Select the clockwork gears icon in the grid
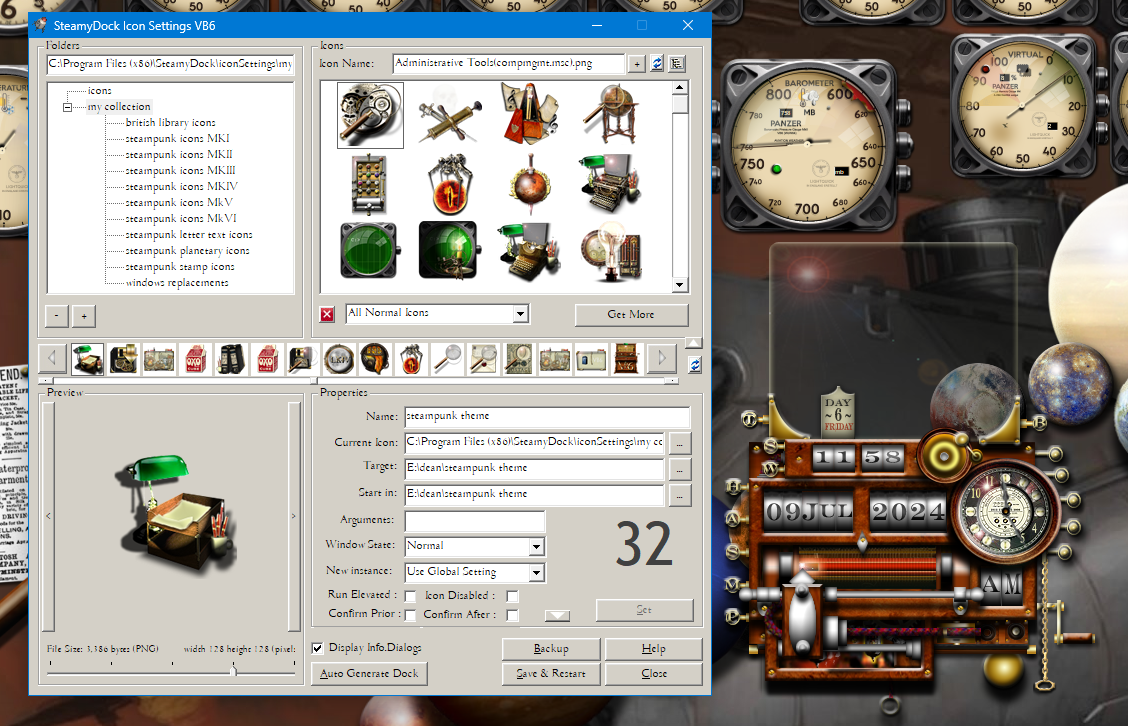The height and width of the screenshot is (726, 1128). coord(370,114)
